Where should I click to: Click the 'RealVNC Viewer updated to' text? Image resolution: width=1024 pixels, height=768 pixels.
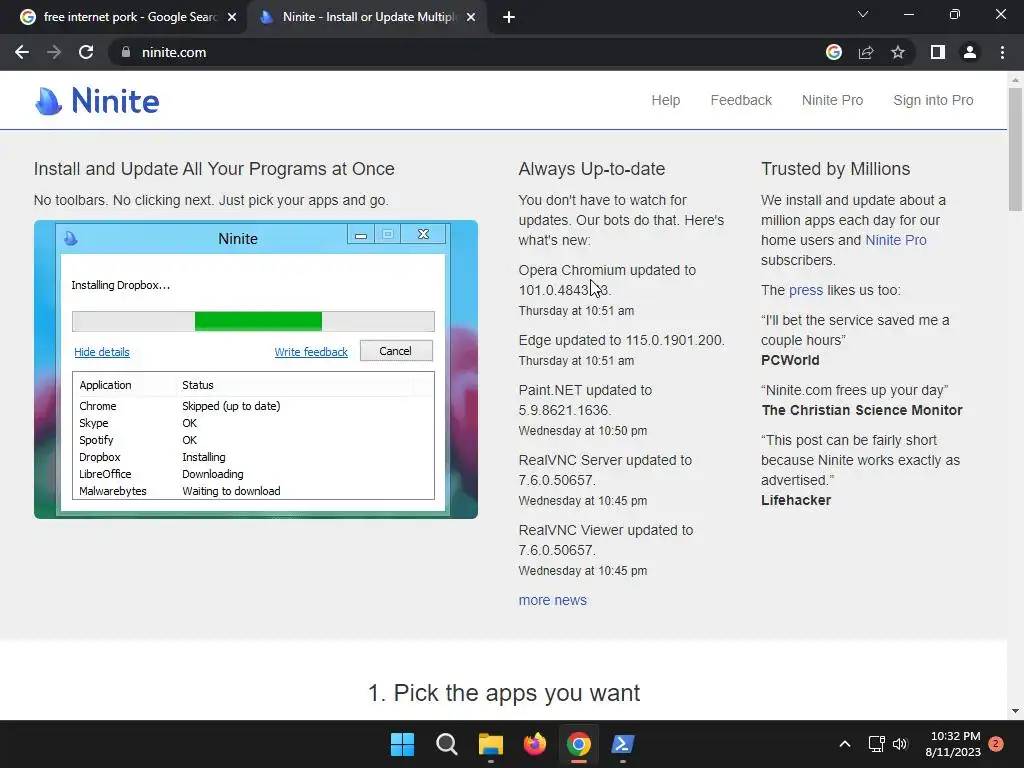605,530
